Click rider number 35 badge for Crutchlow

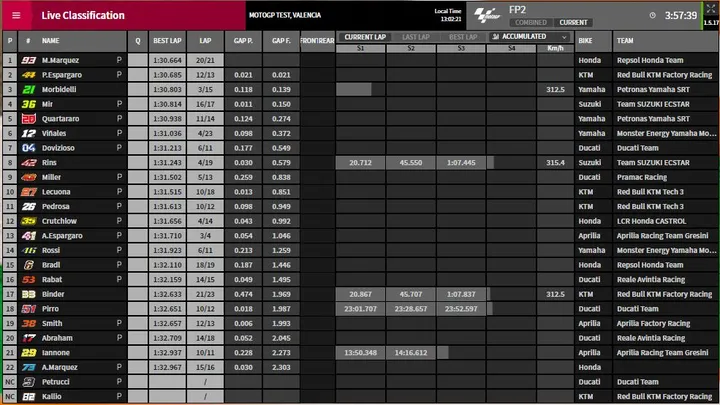coord(28,221)
